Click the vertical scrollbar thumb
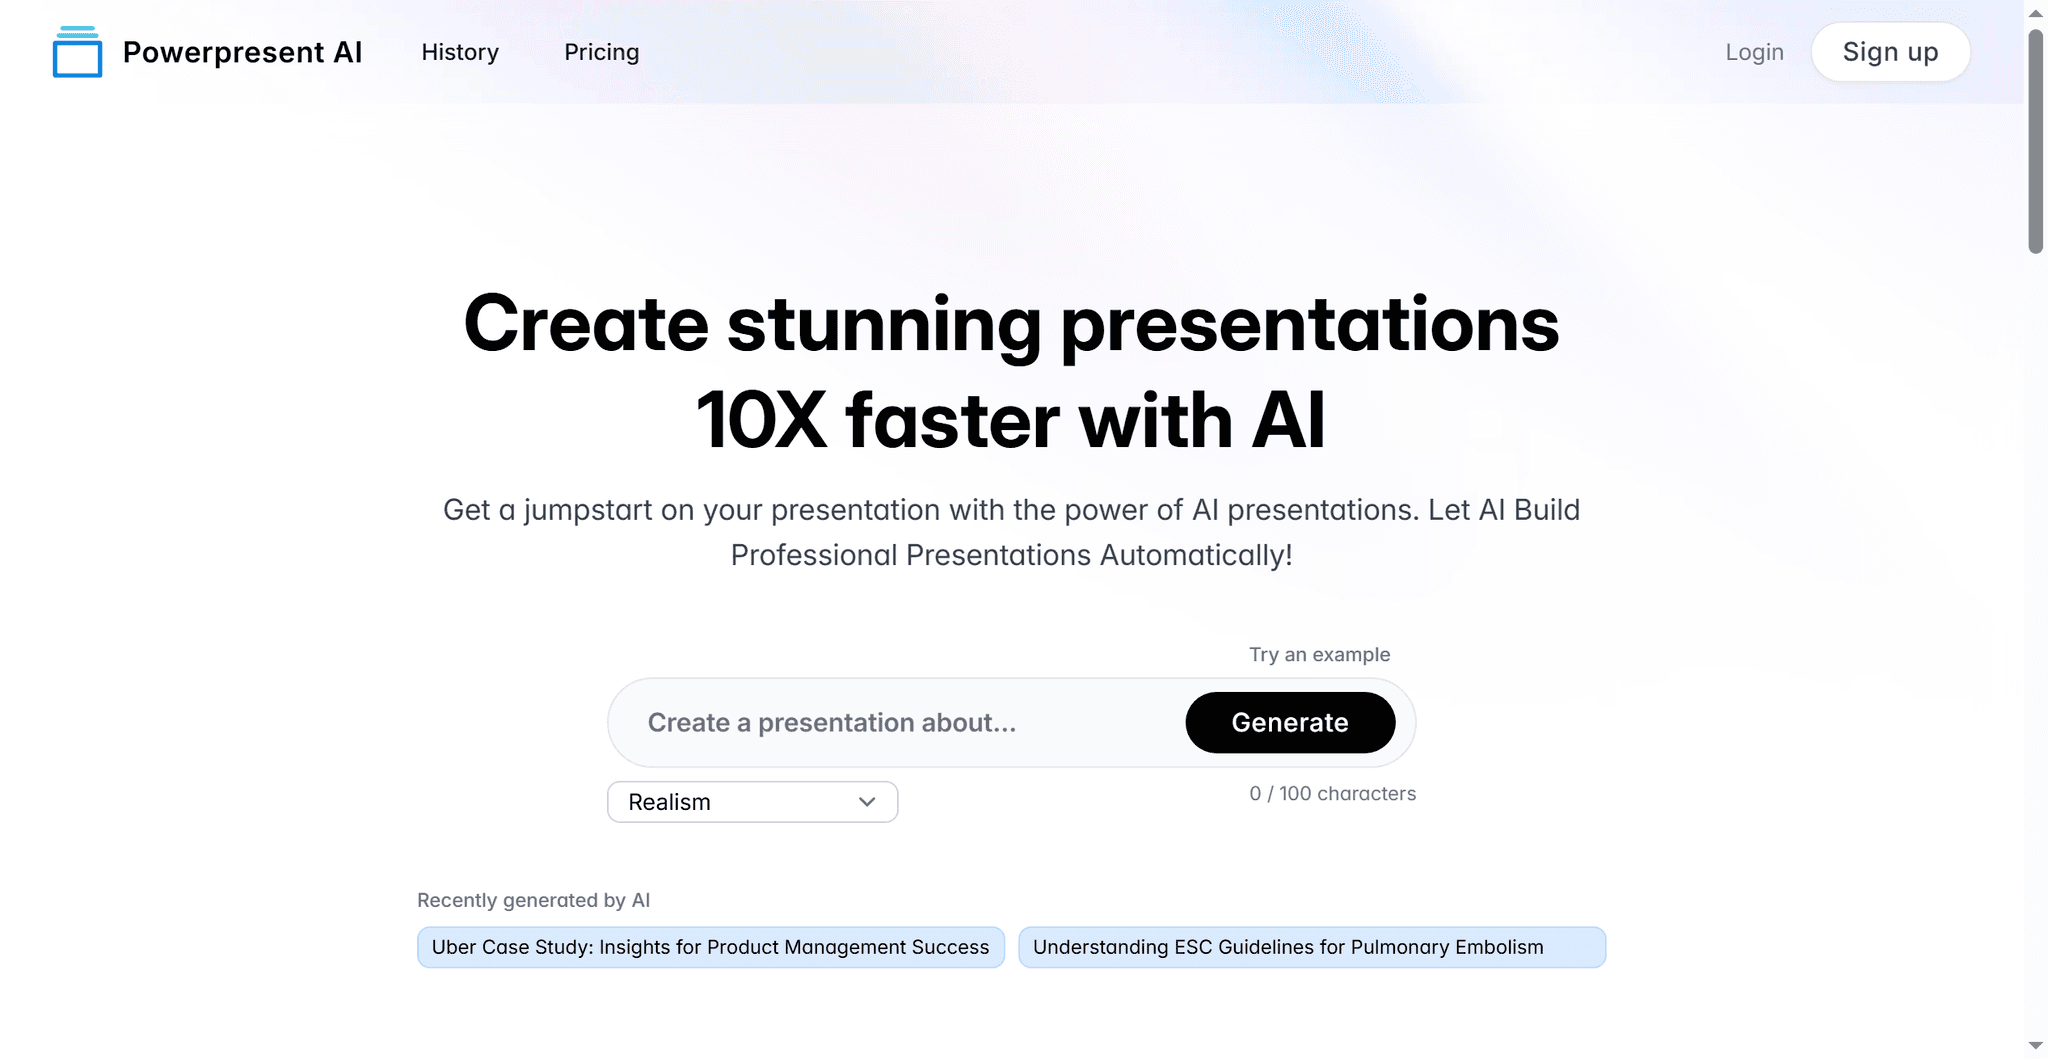The width and height of the screenshot is (2048, 1059). pyautogui.click(x=2035, y=140)
